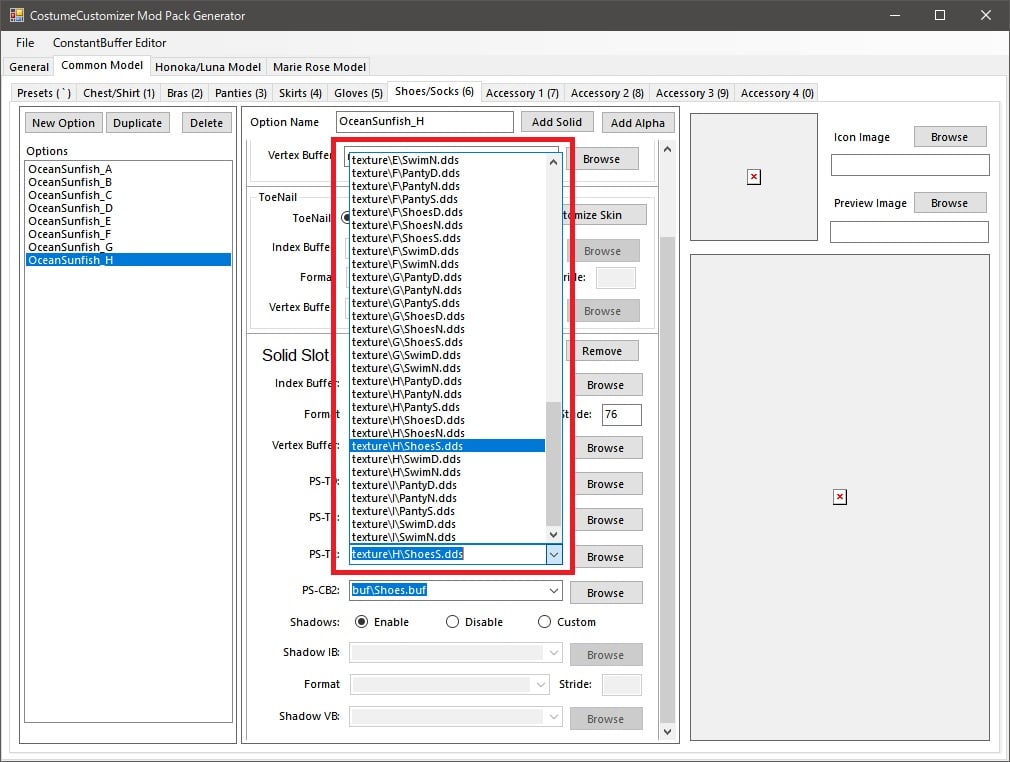1010x762 pixels.
Task: Open the Skirts (4) tab
Action: click(300, 93)
